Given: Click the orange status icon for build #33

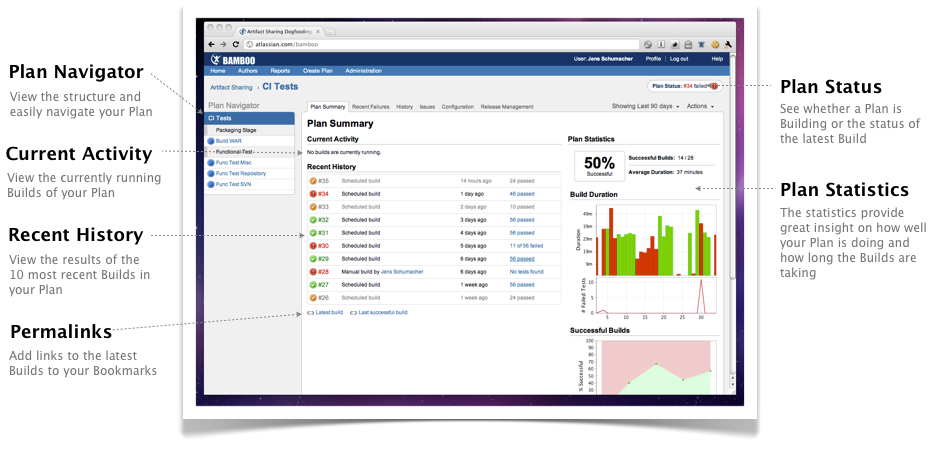Looking at the screenshot, I should [x=313, y=207].
